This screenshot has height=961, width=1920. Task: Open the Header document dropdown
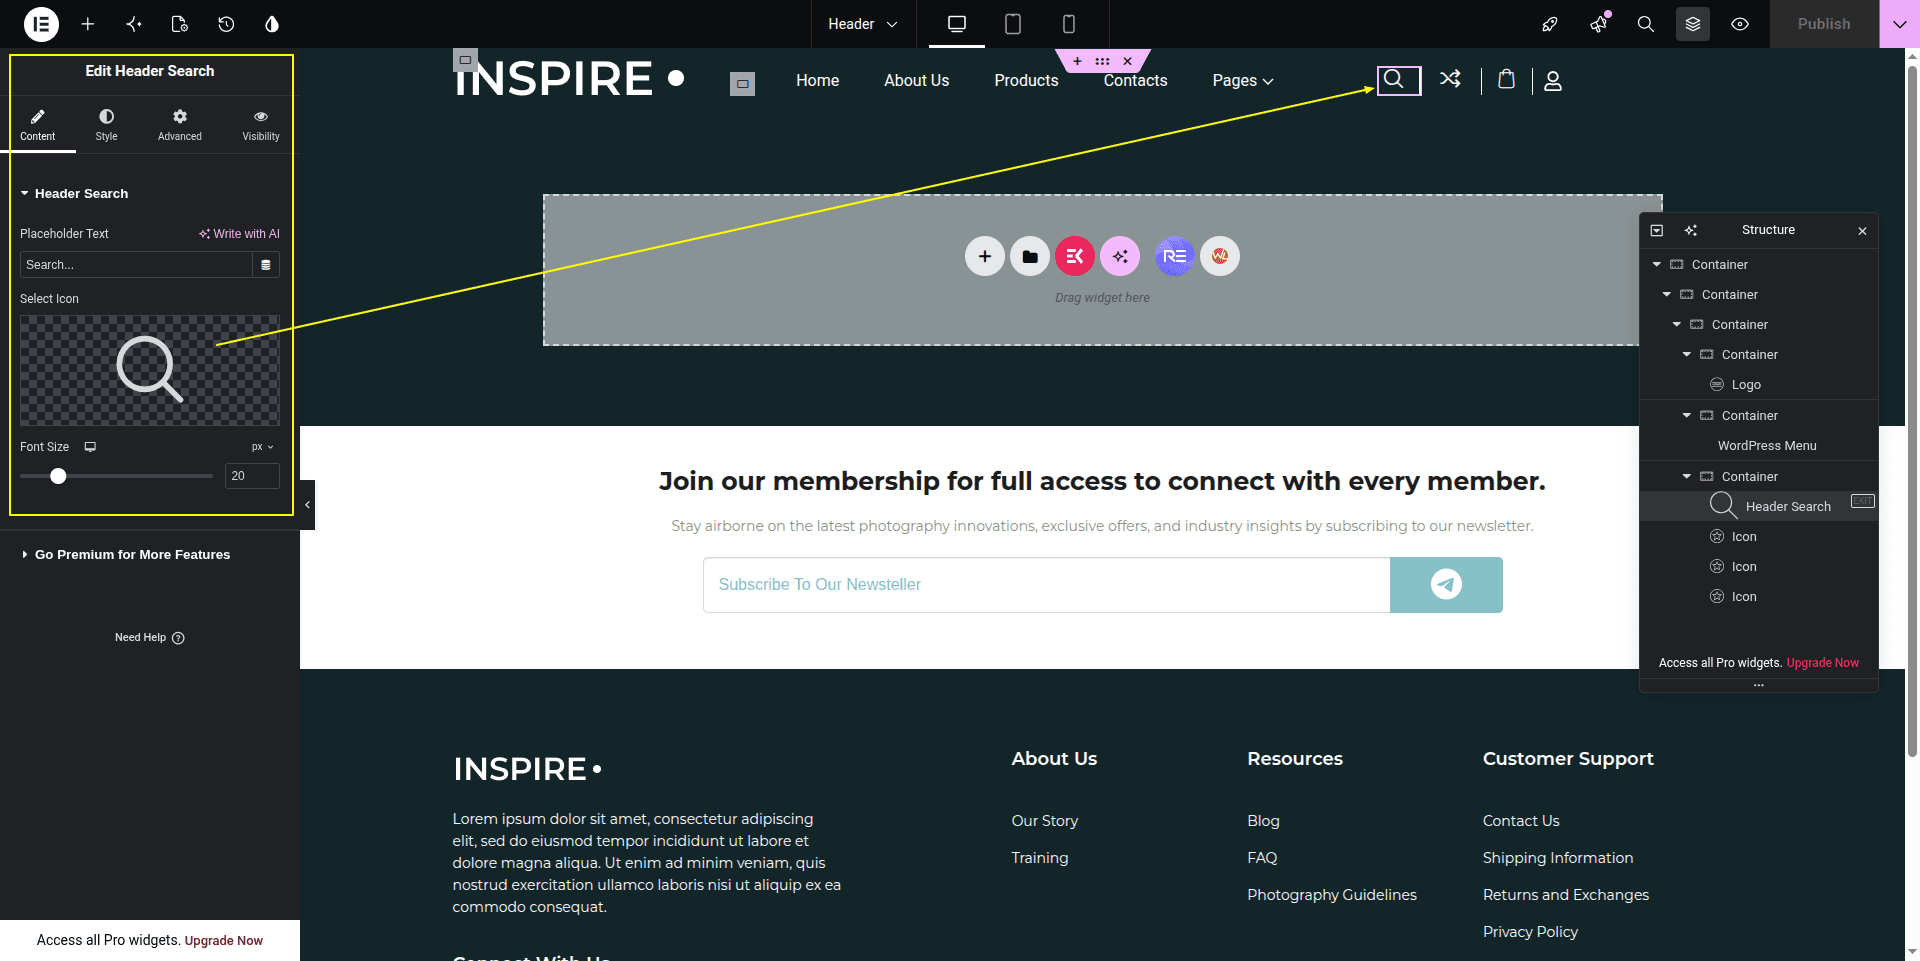coord(863,24)
